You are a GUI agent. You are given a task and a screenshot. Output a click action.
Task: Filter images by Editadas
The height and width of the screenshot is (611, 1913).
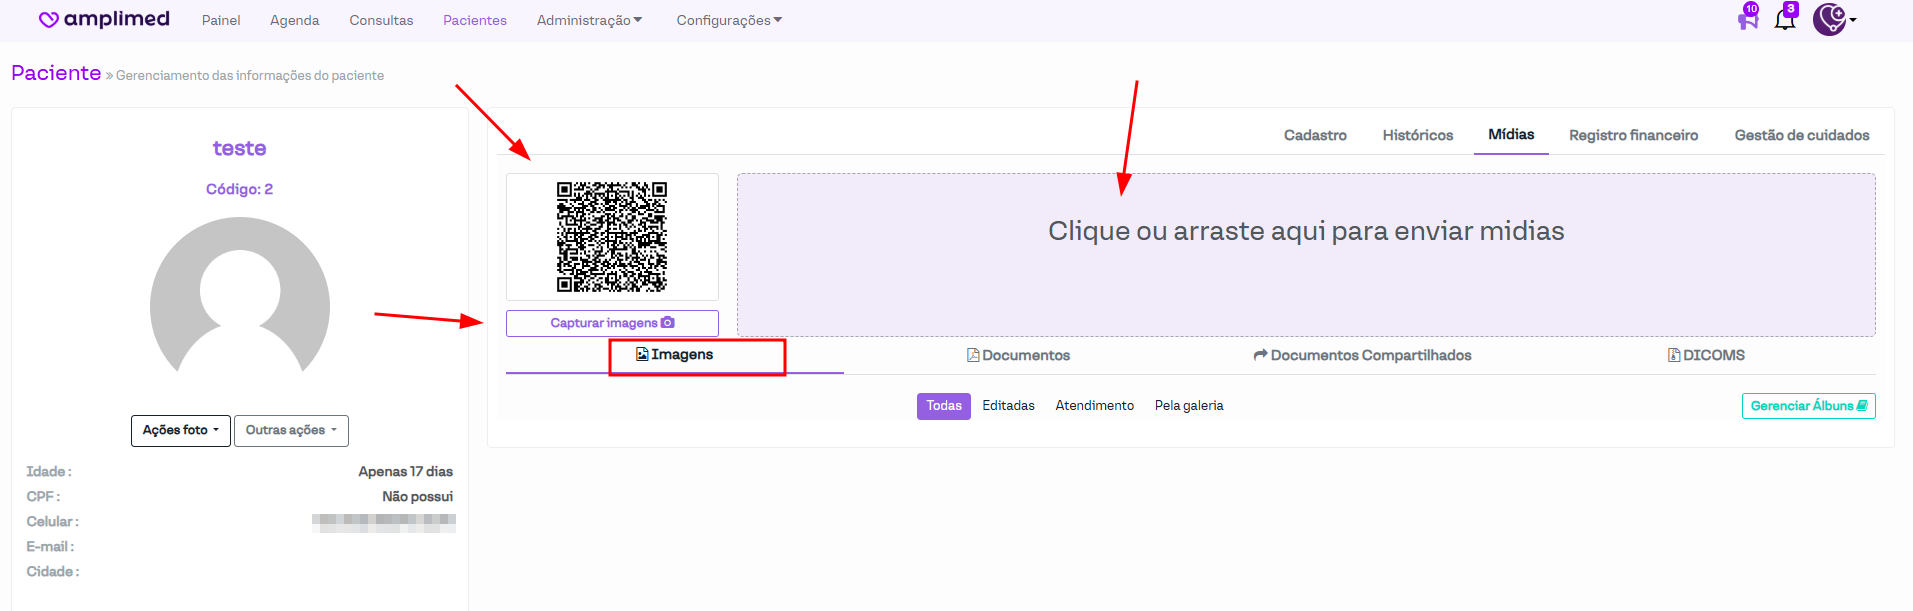(x=1008, y=406)
